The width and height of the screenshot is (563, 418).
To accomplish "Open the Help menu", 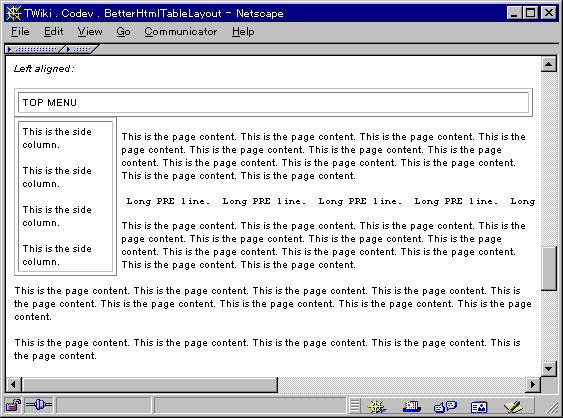I will (243, 32).
